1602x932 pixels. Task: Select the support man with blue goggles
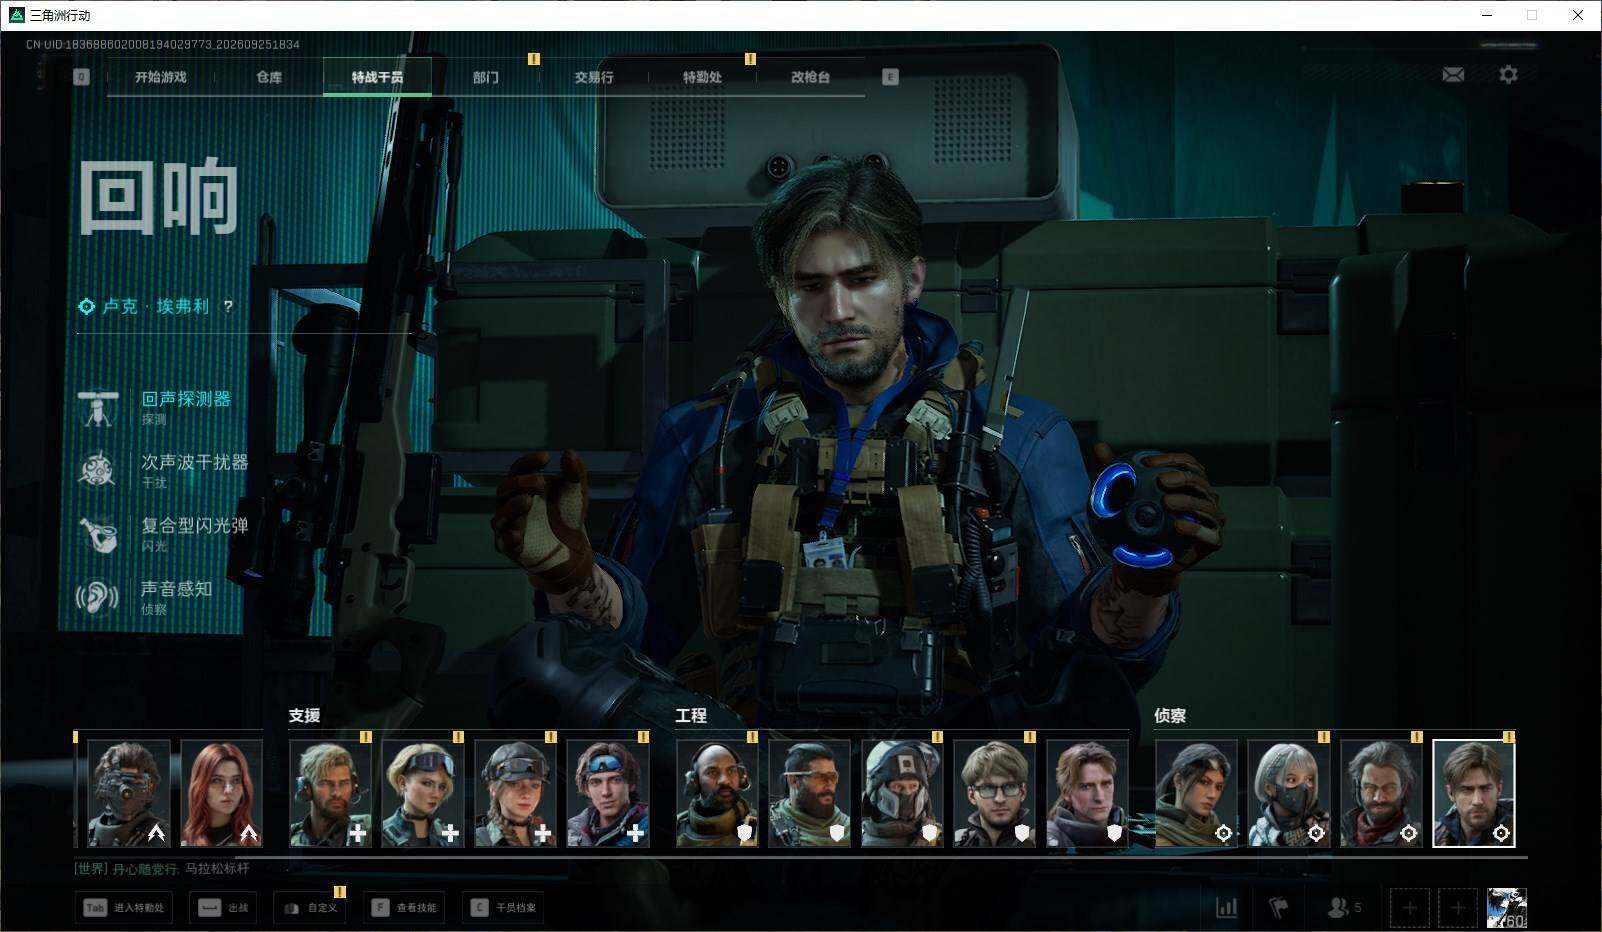click(x=608, y=793)
